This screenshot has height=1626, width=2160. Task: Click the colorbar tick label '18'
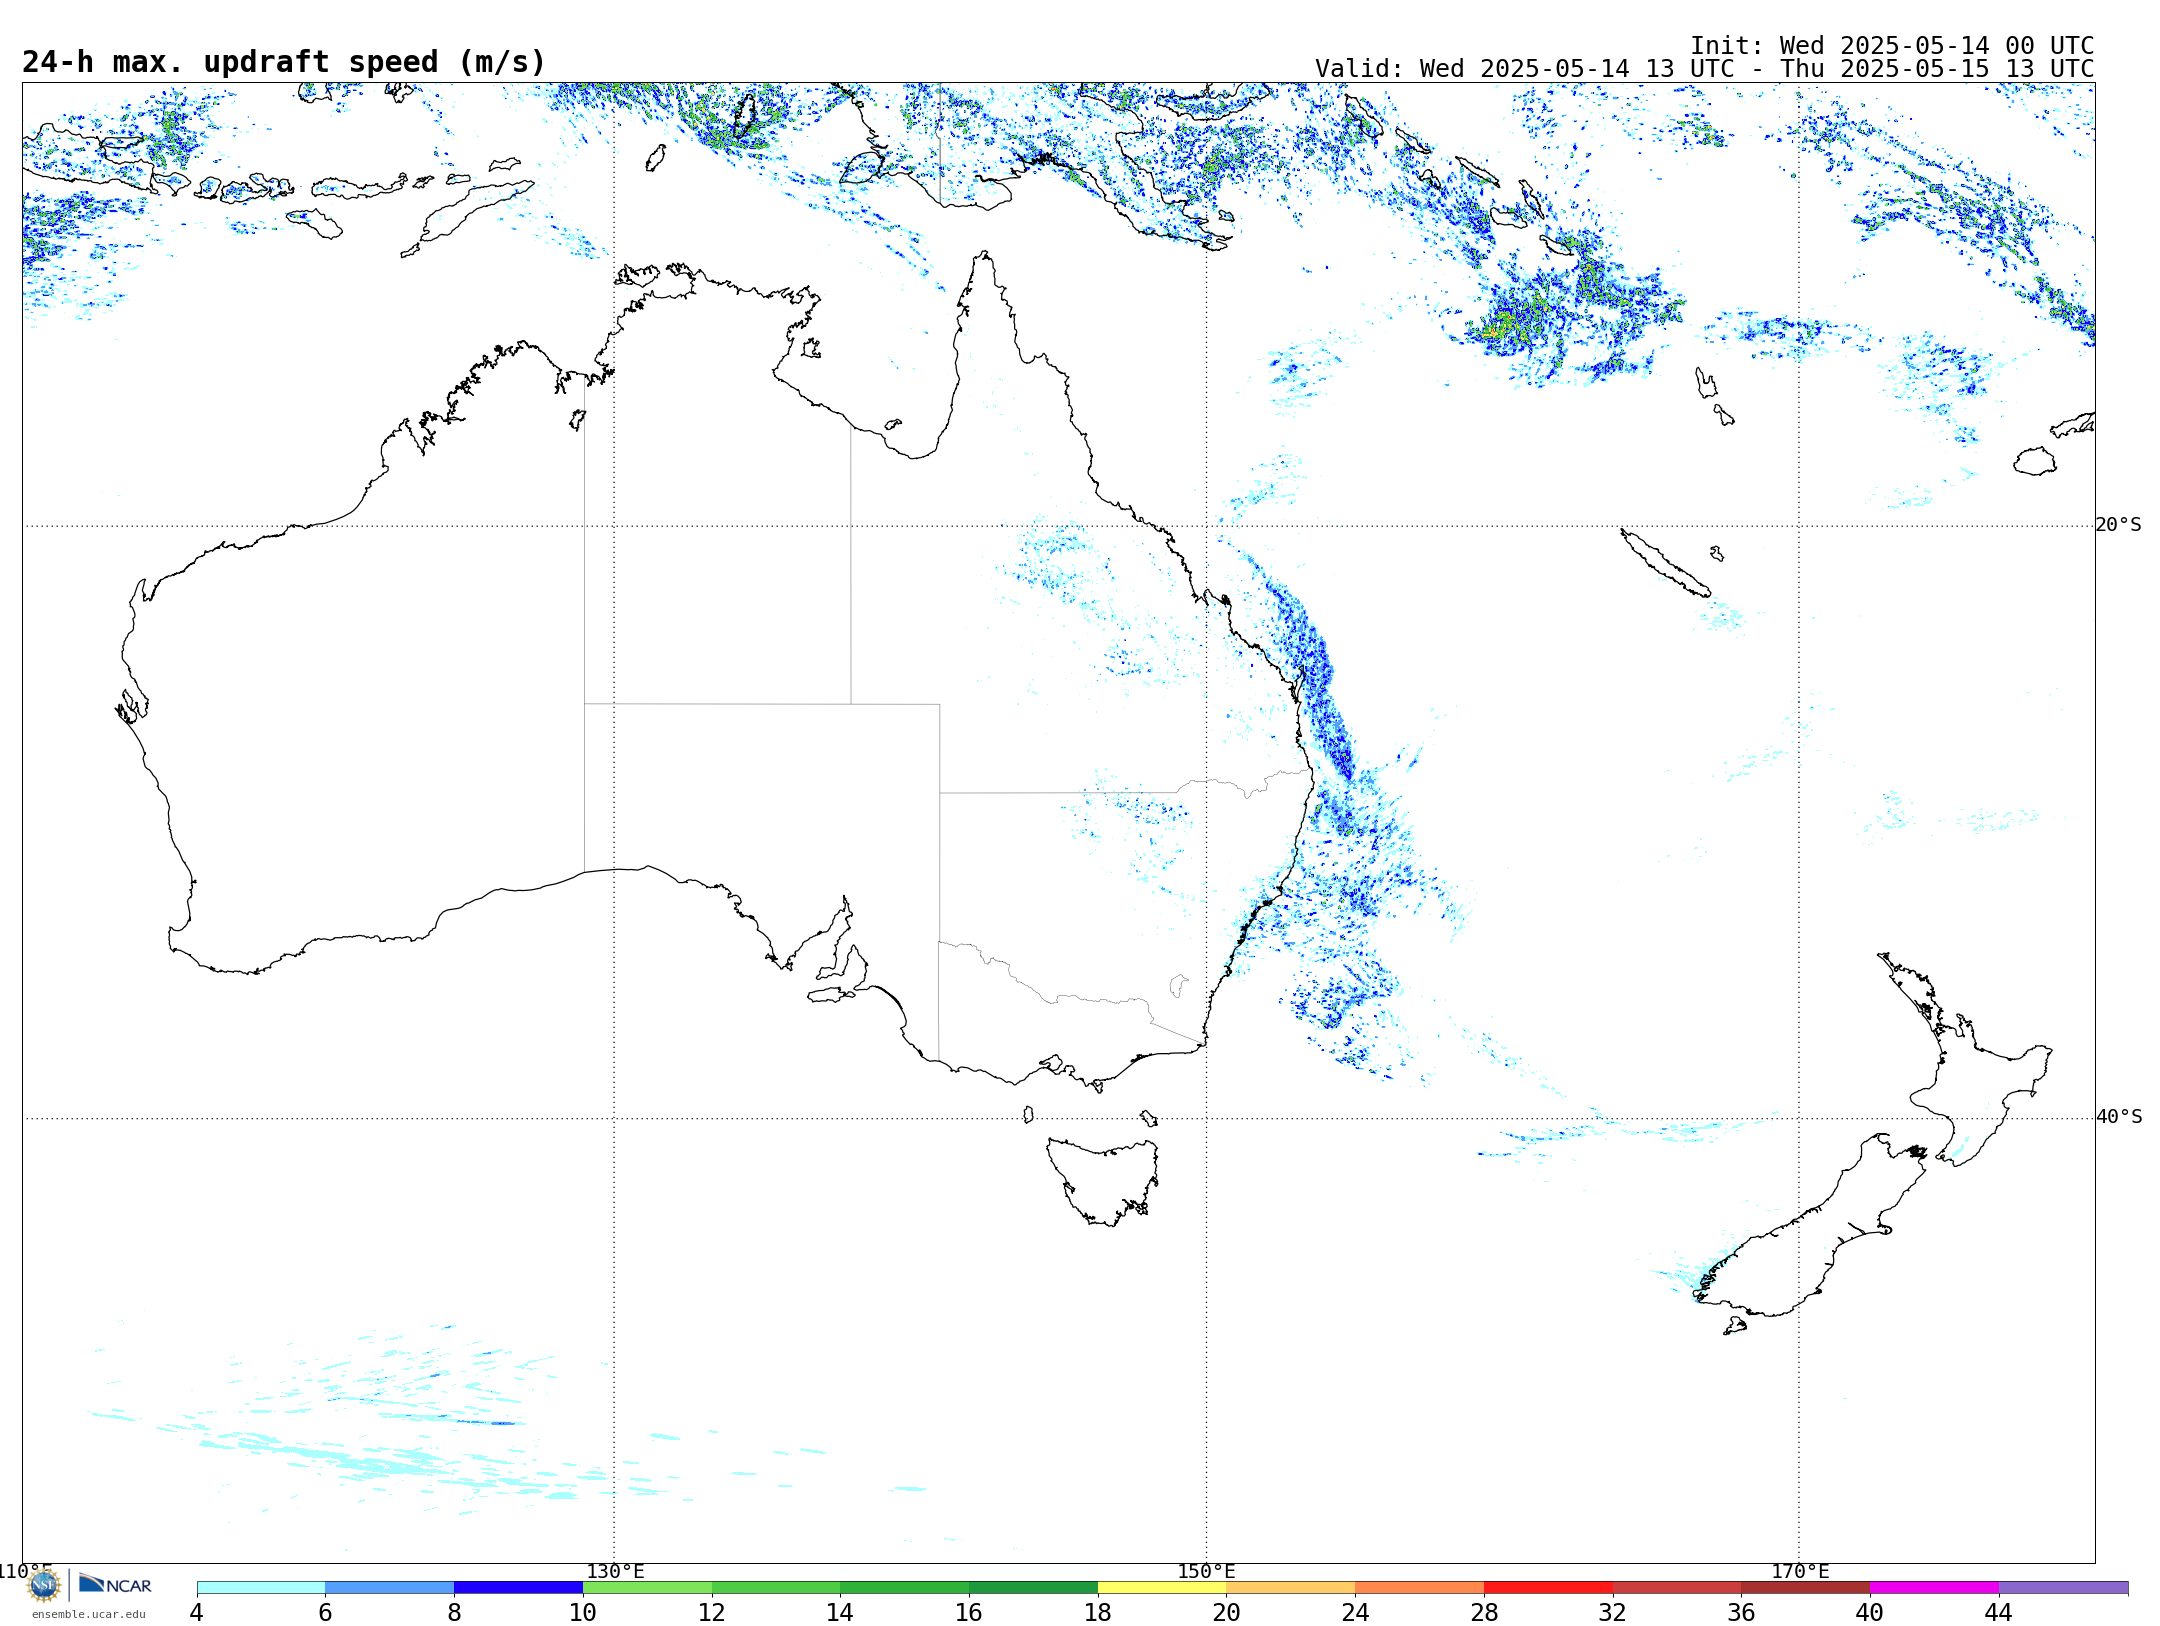(1098, 1613)
